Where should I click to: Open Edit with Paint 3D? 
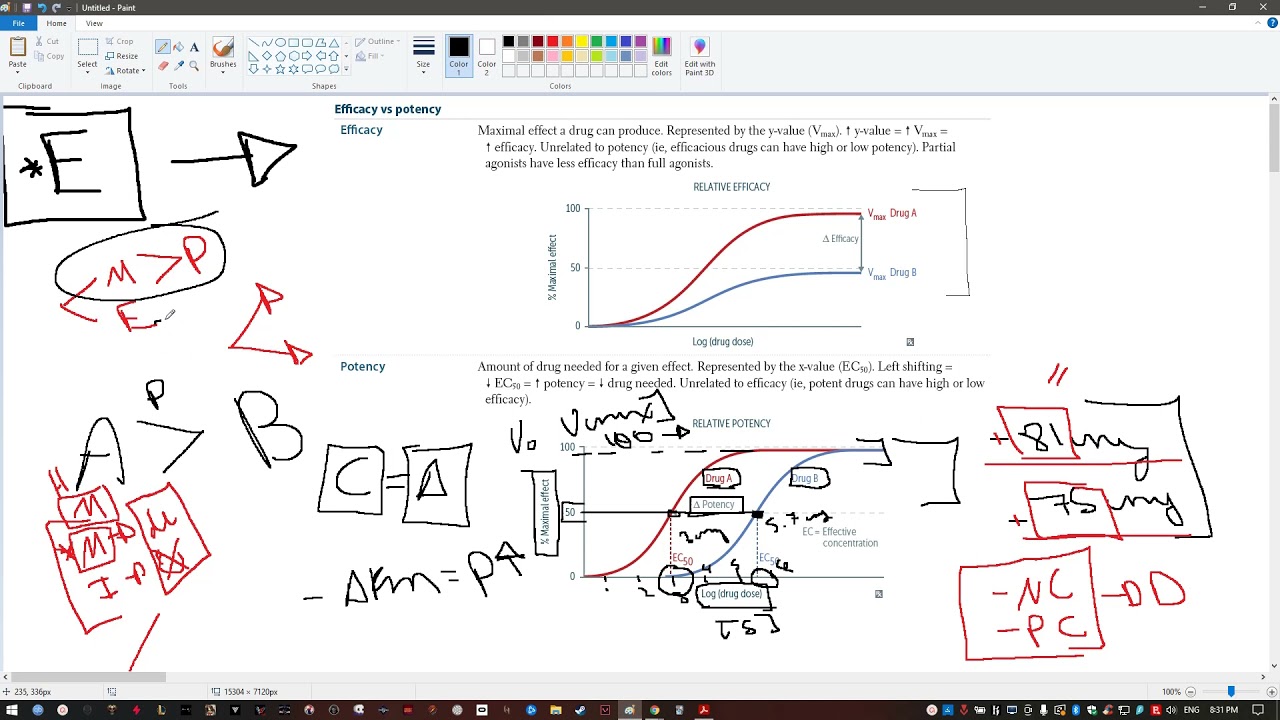699,56
